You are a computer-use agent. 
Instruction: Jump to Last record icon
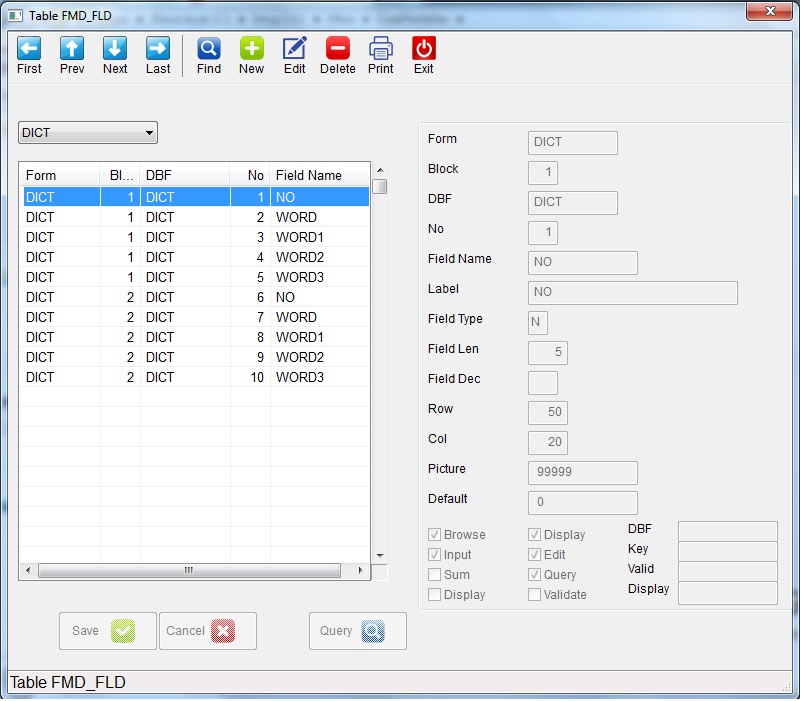158,48
